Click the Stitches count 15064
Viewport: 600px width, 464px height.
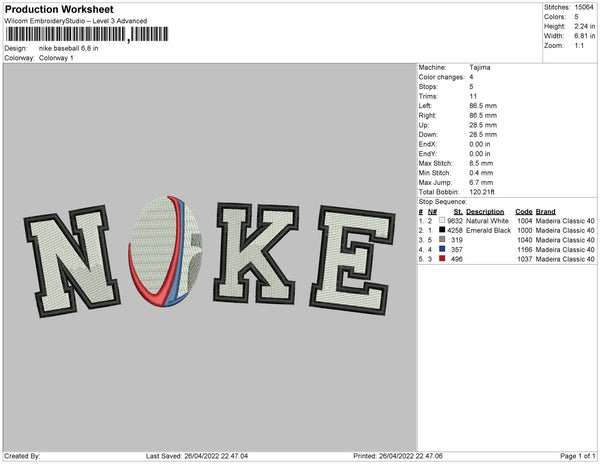(584, 7)
